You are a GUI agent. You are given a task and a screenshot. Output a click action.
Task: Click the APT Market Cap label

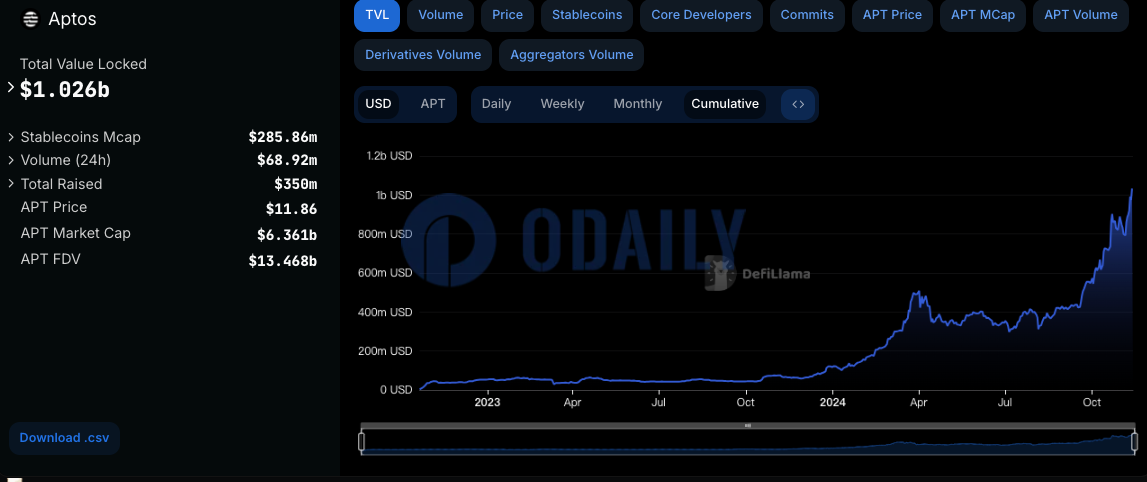(75, 233)
